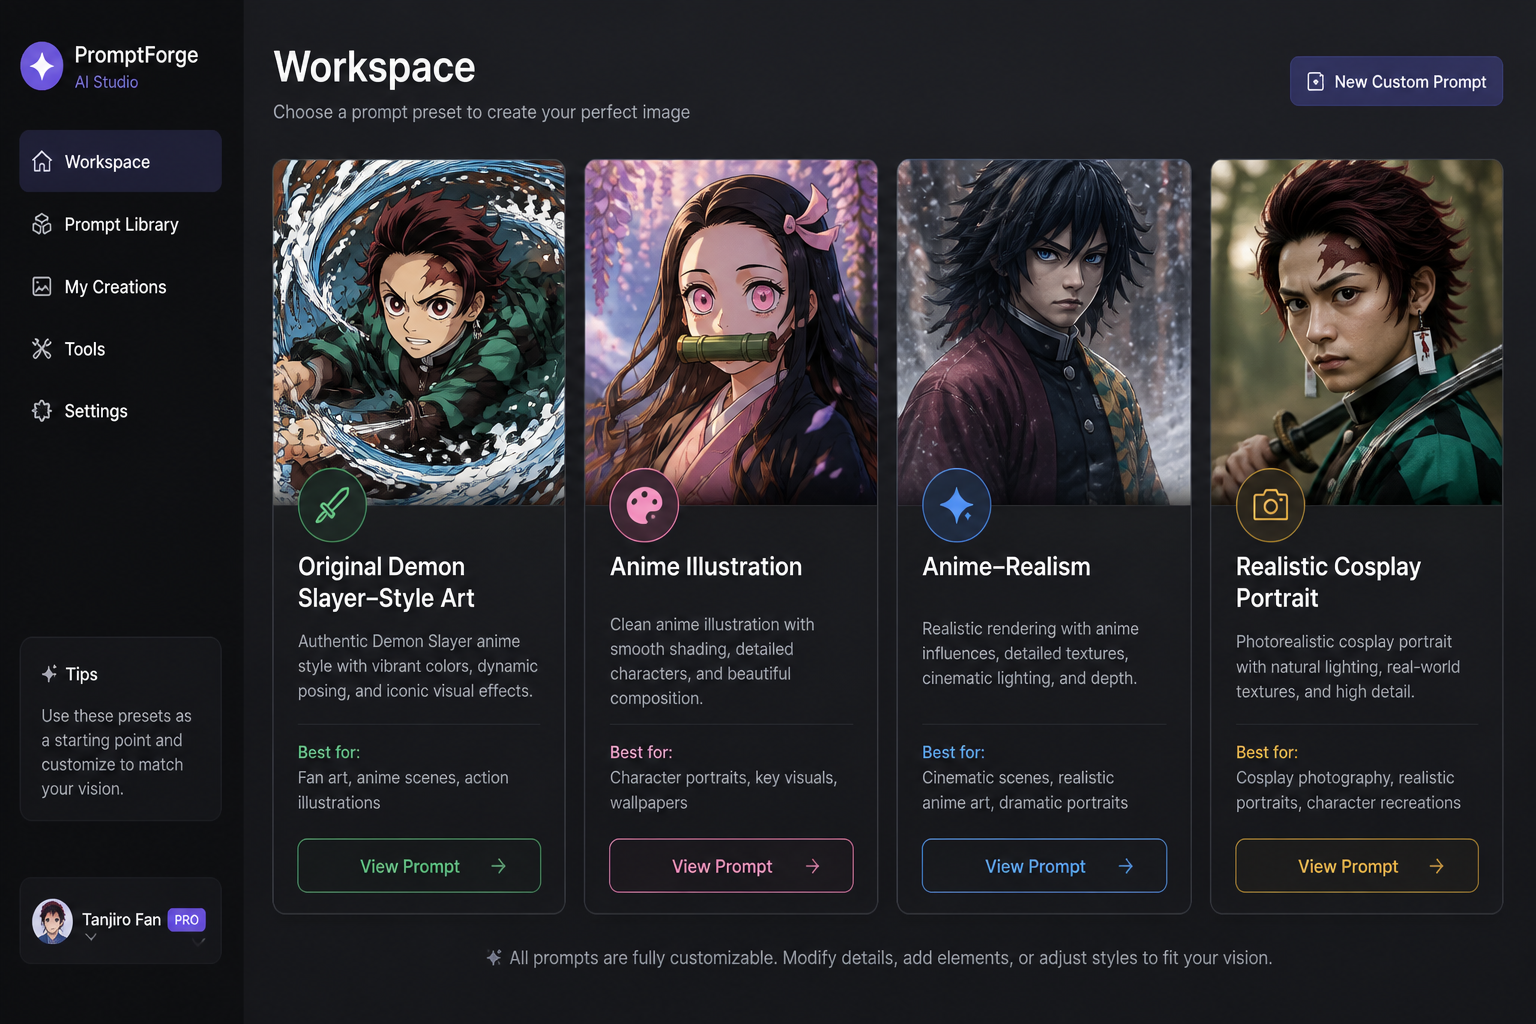Screen dimensions: 1536x1024
Task: Click the home icon beside Workspace
Action: pos(42,162)
